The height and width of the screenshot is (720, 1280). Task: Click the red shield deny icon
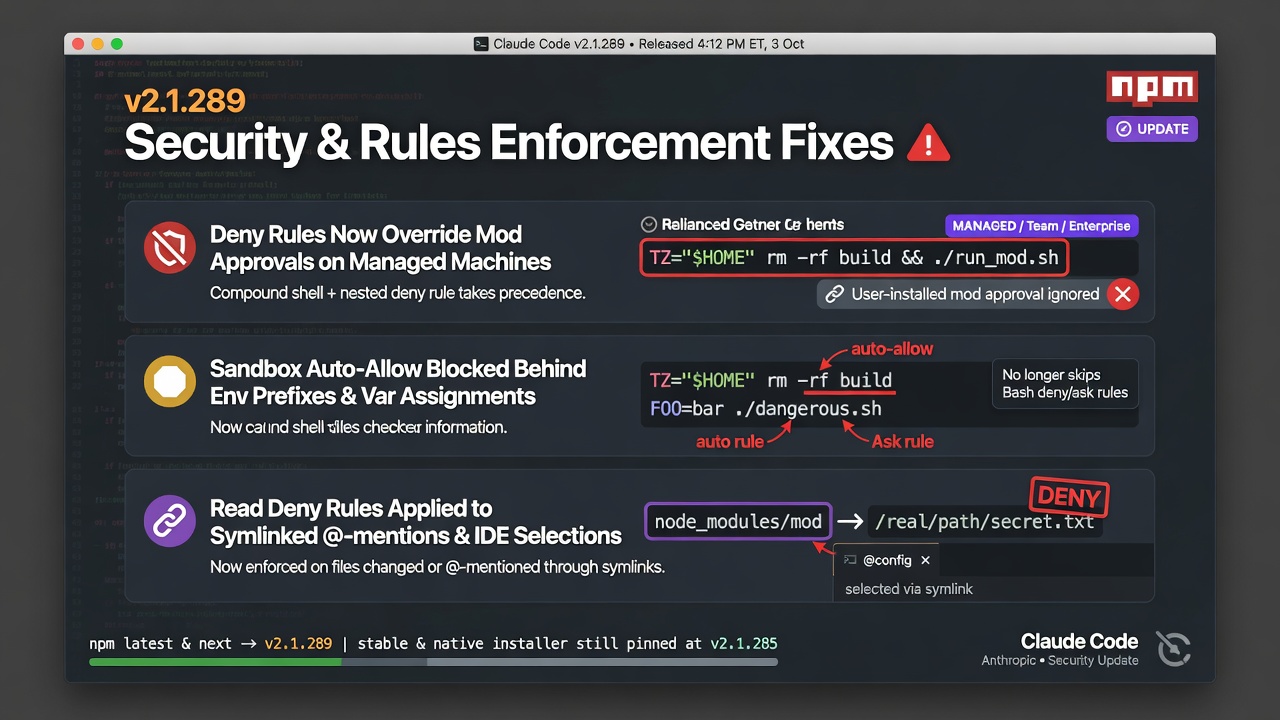168,248
